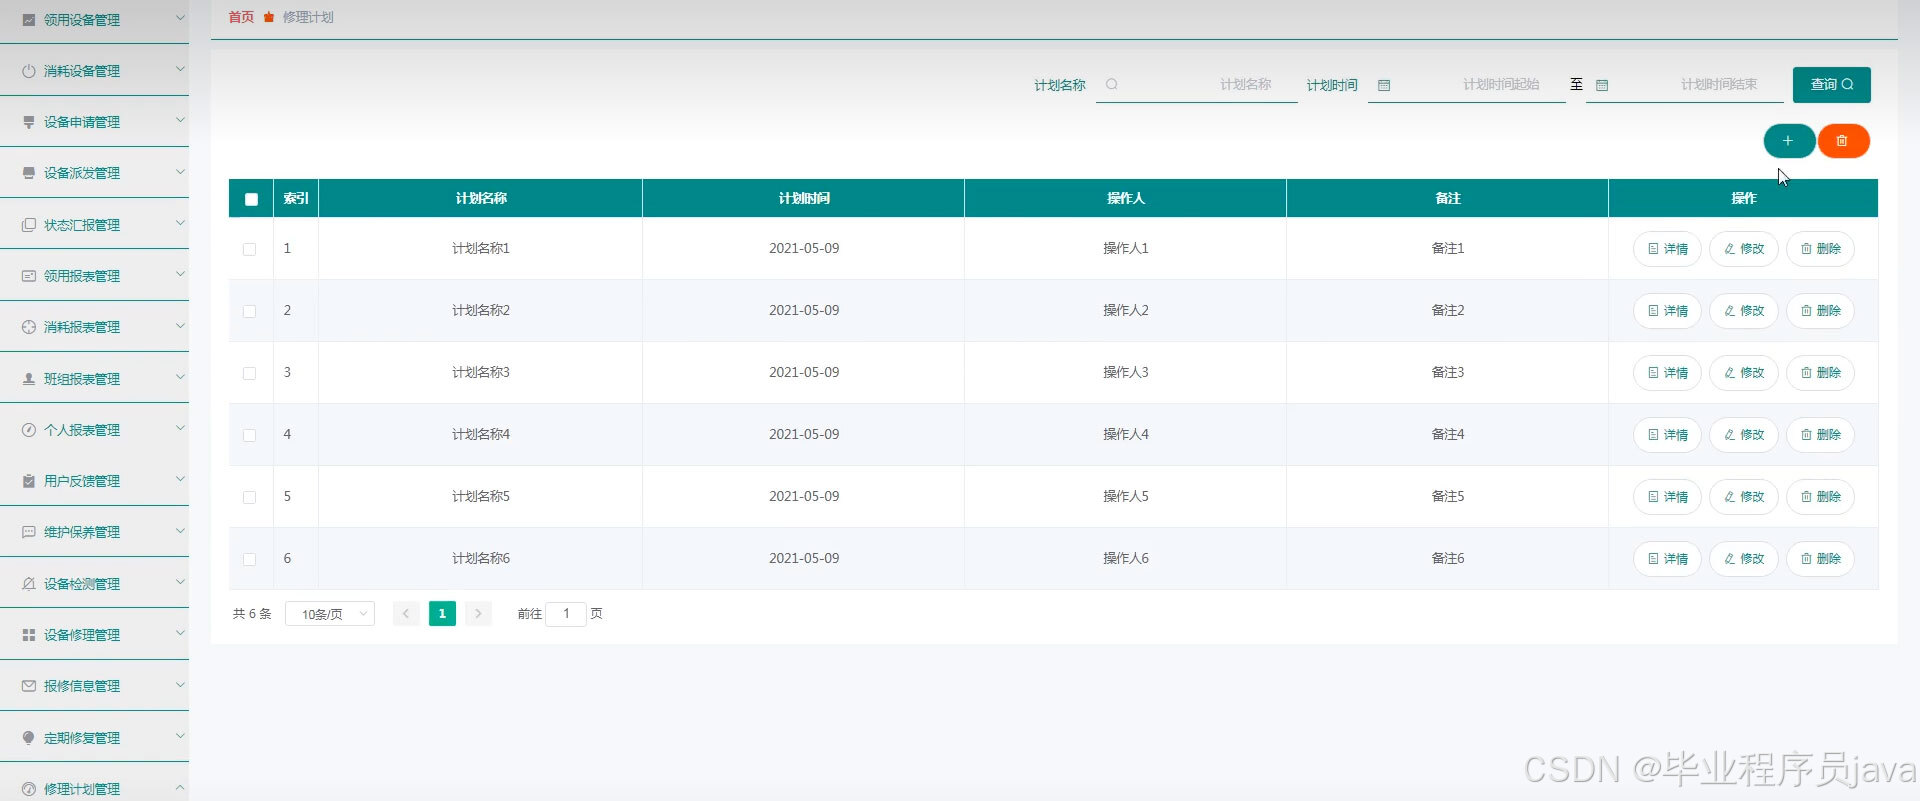Click the 计划时间结束 date input
The height and width of the screenshot is (801, 1920).
click(x=1684, y=85)
